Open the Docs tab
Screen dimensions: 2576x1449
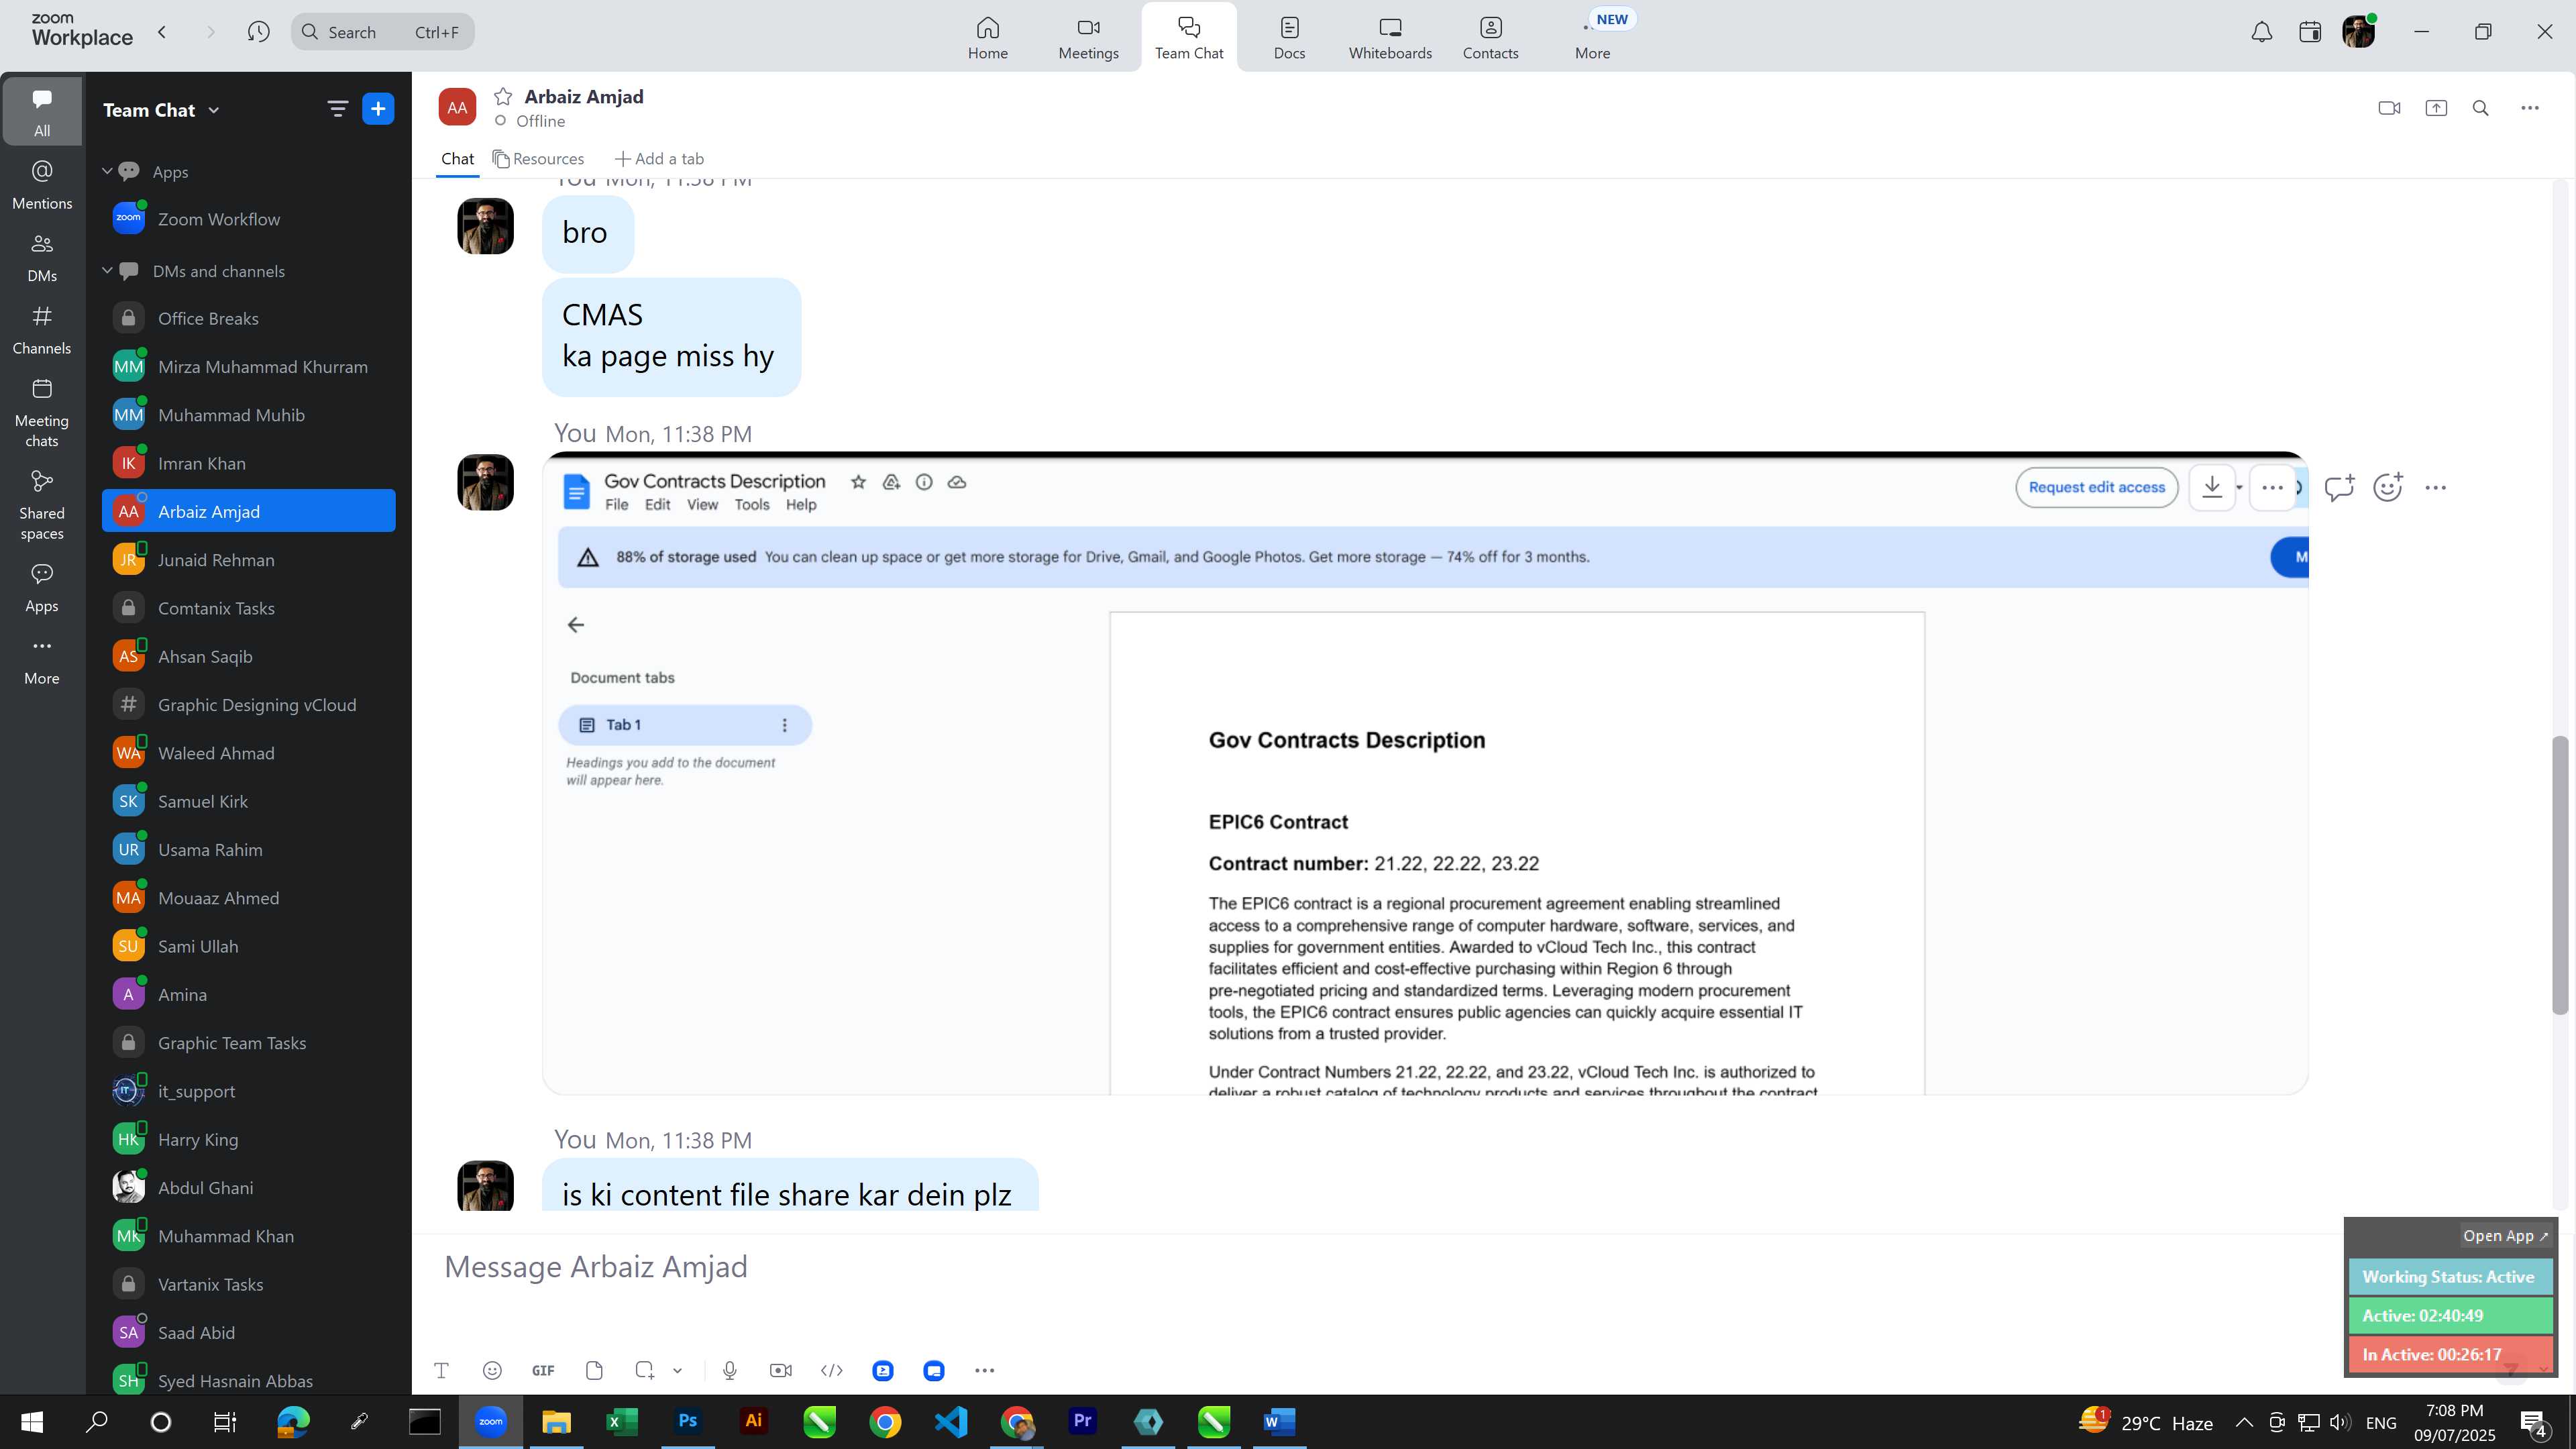(1289, 38)
